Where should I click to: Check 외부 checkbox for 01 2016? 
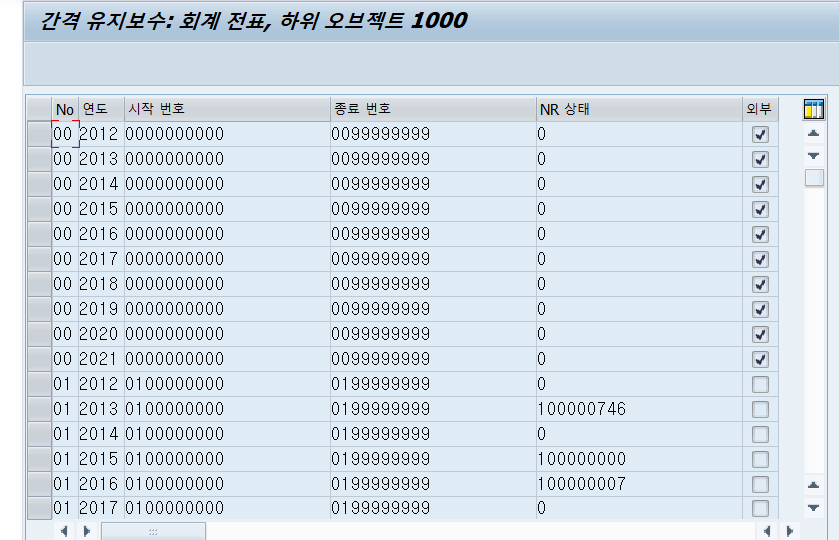pyautogui.click(x=760, y=484)
